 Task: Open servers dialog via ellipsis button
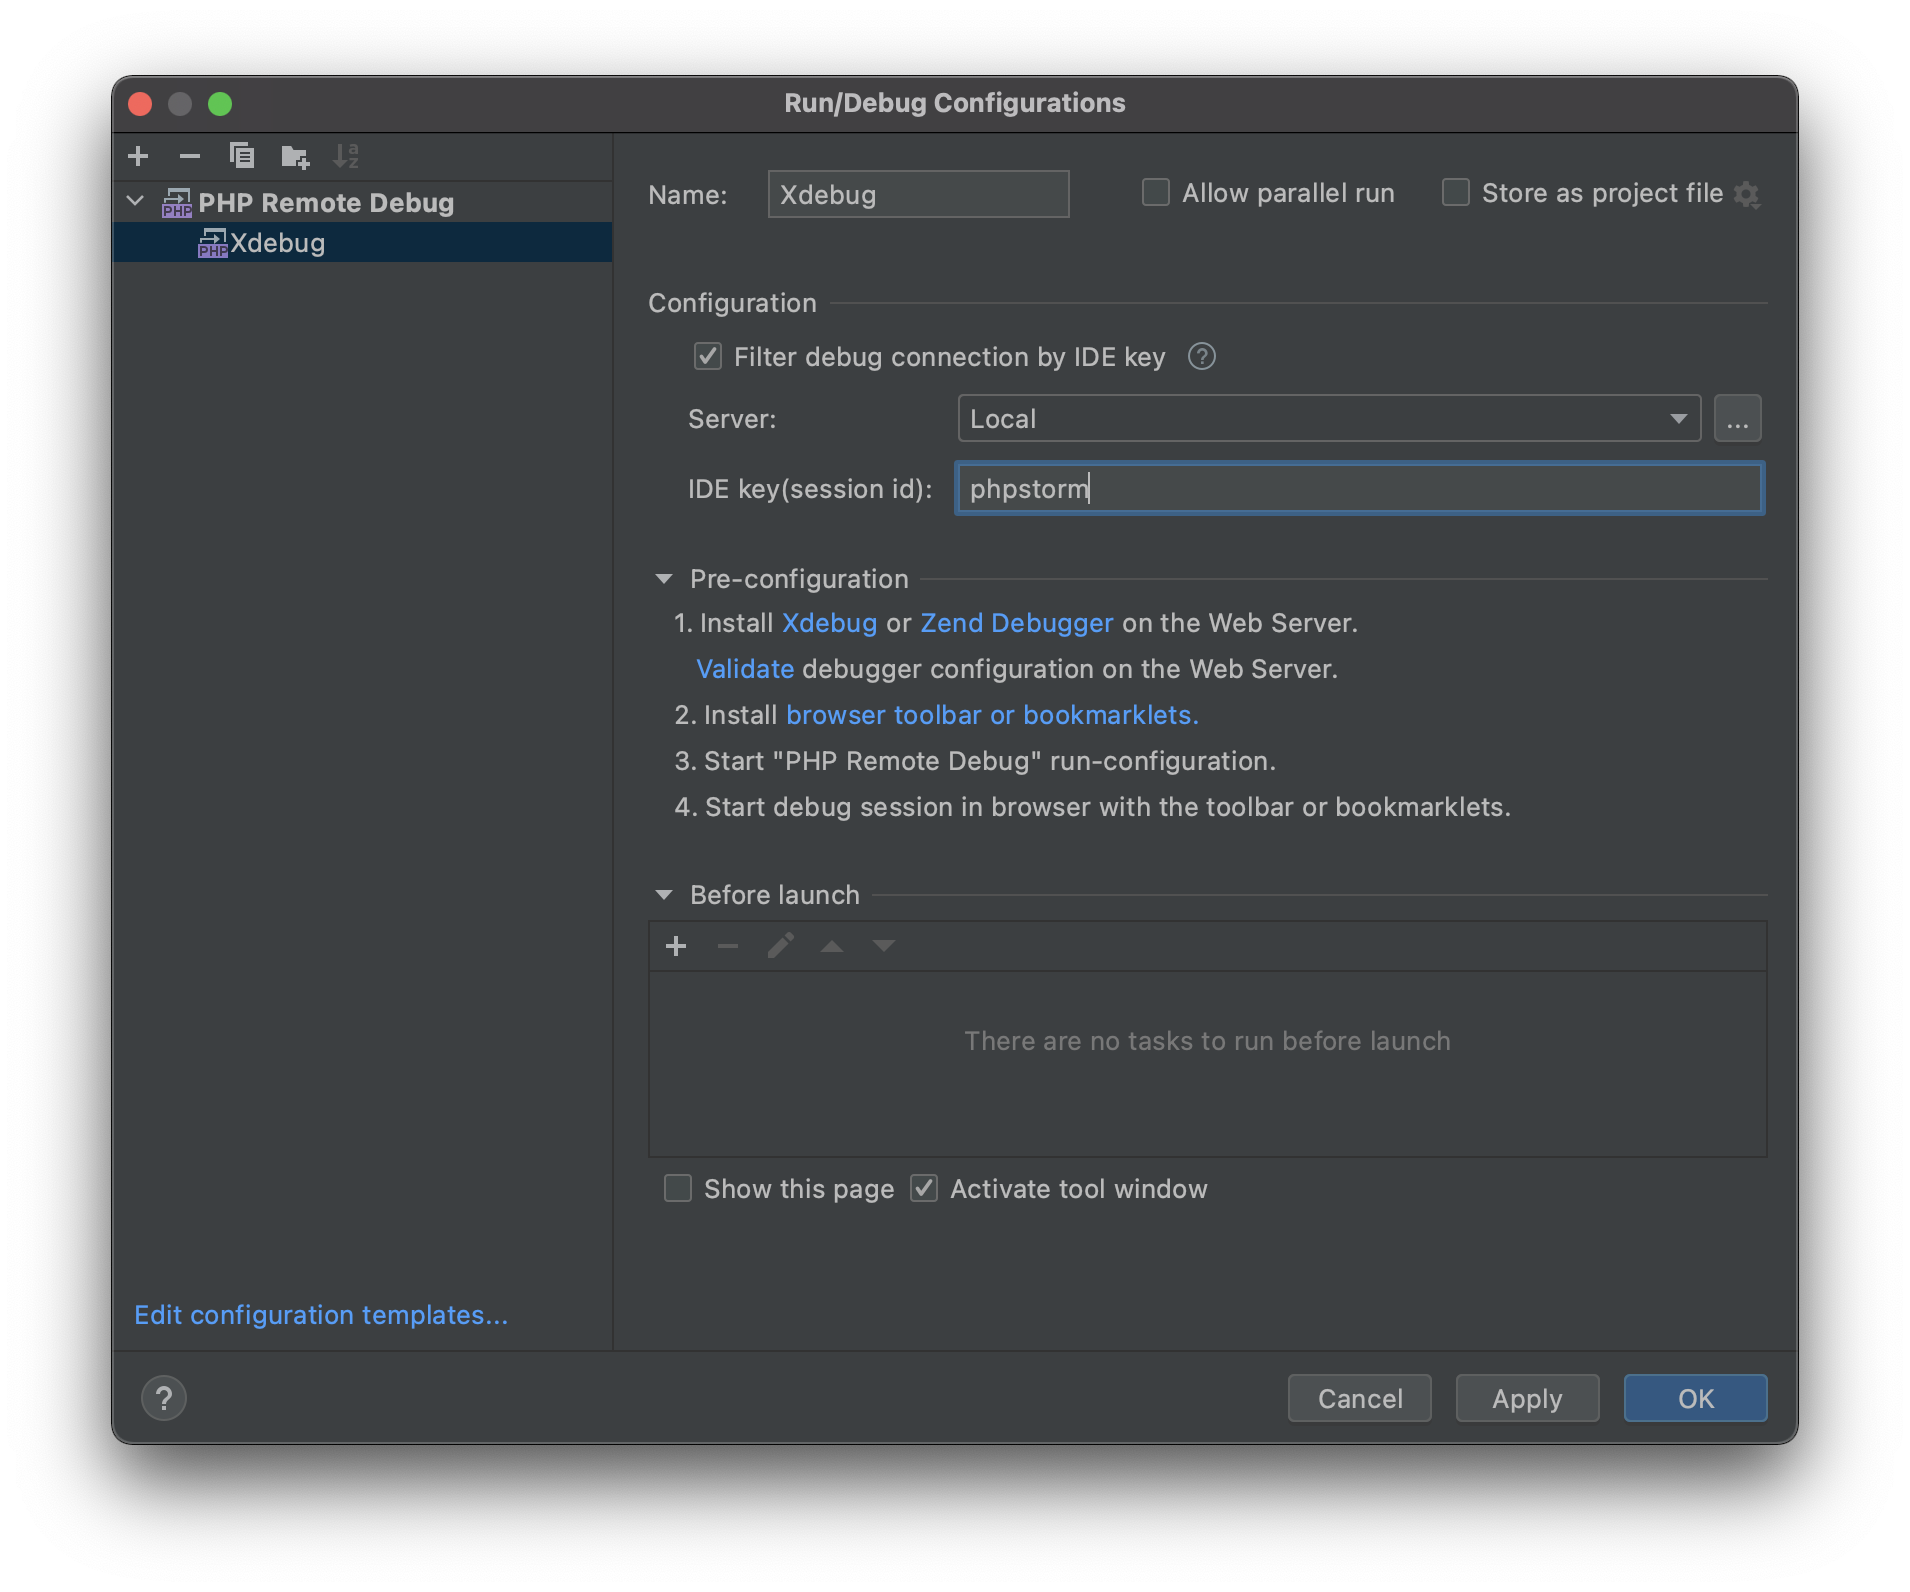[1738, 419]
